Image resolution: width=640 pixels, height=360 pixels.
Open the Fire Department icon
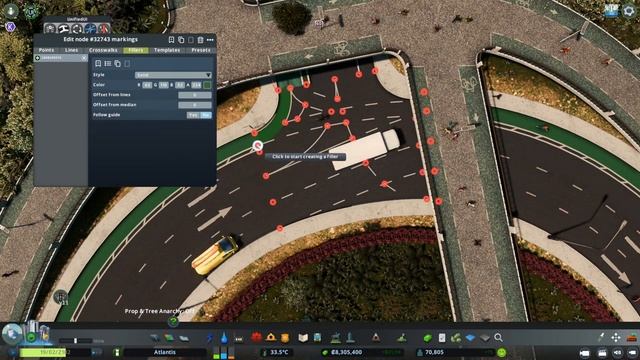(271, 337)
